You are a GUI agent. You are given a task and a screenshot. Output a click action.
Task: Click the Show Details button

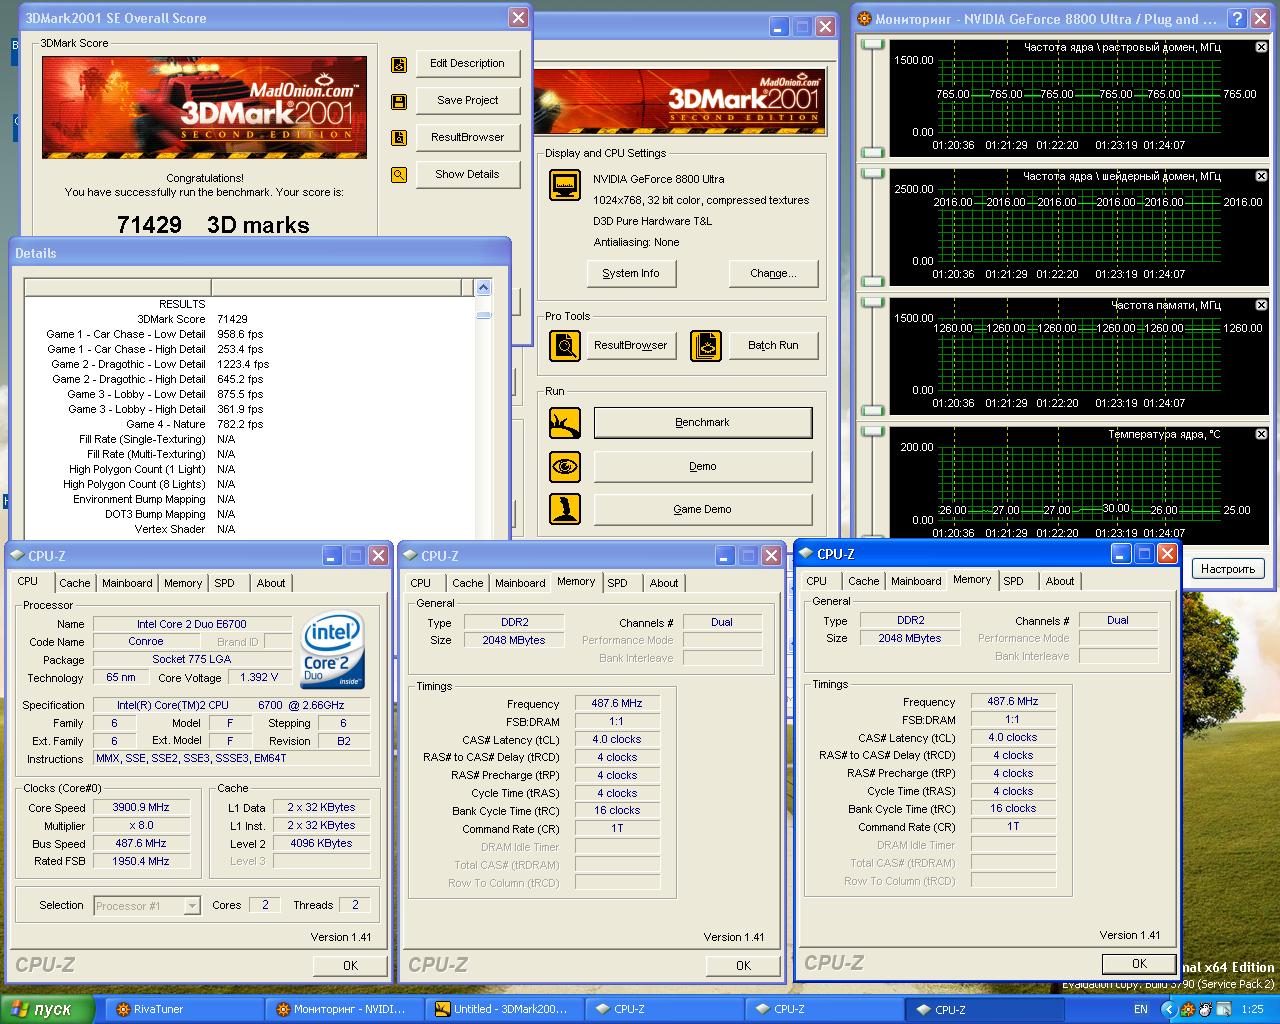coord(468,174)
